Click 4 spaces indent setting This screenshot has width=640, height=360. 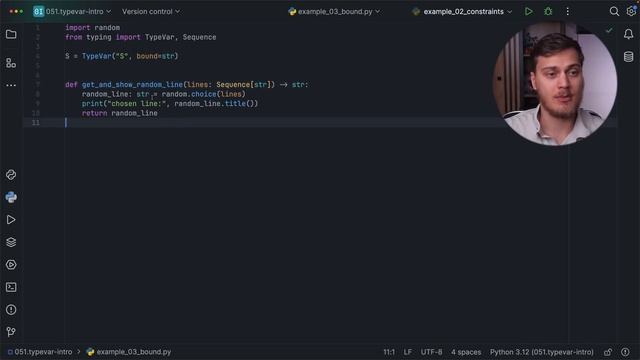coord(466,352)
